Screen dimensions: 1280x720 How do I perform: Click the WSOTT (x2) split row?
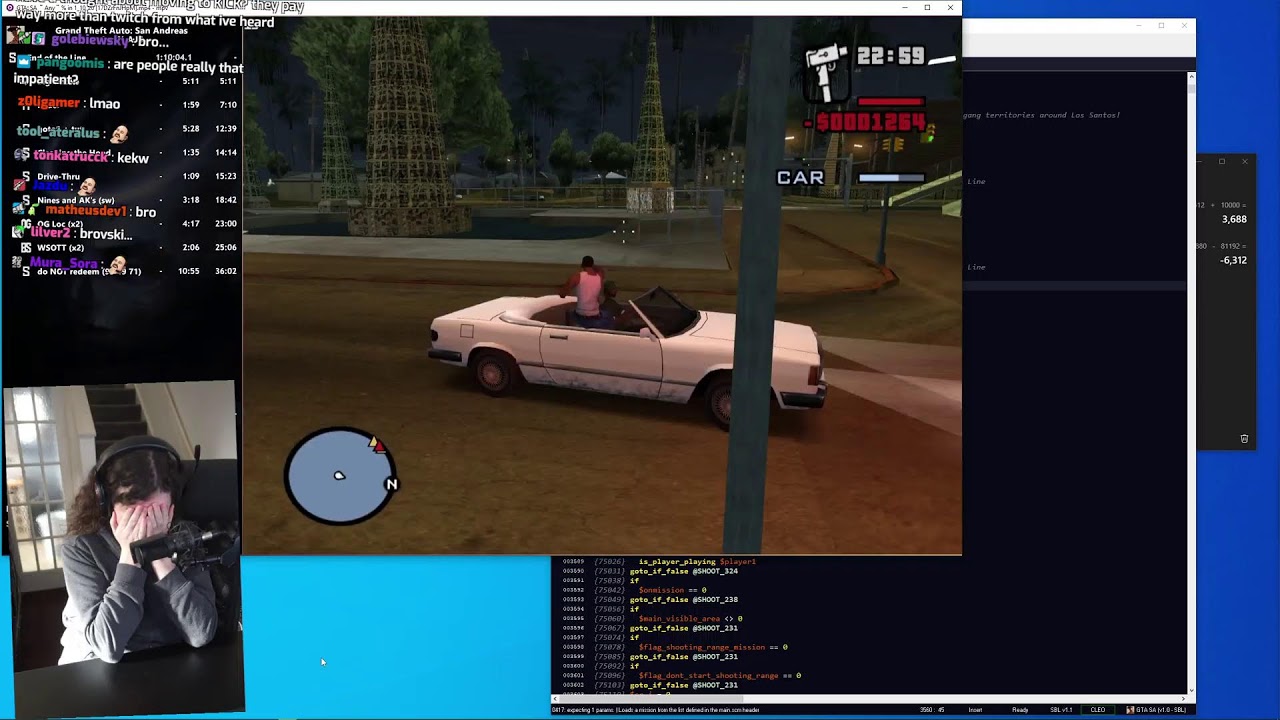pyautogui.click(x=122, y=247)
